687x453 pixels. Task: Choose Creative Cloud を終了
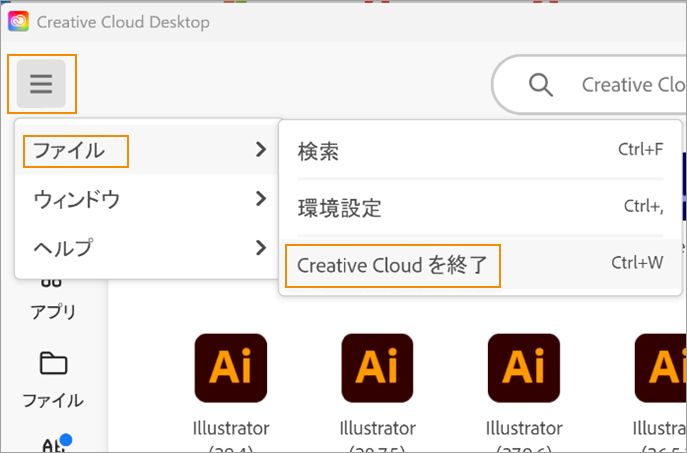(480, 265)
